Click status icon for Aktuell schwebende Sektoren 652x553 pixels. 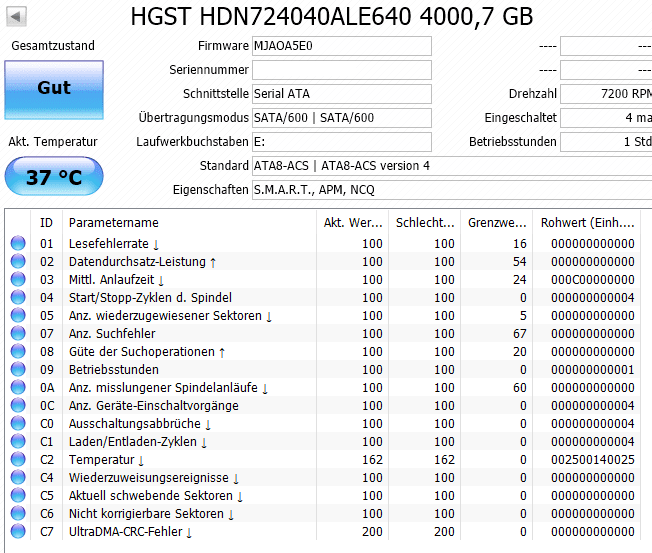pos(18,496)
